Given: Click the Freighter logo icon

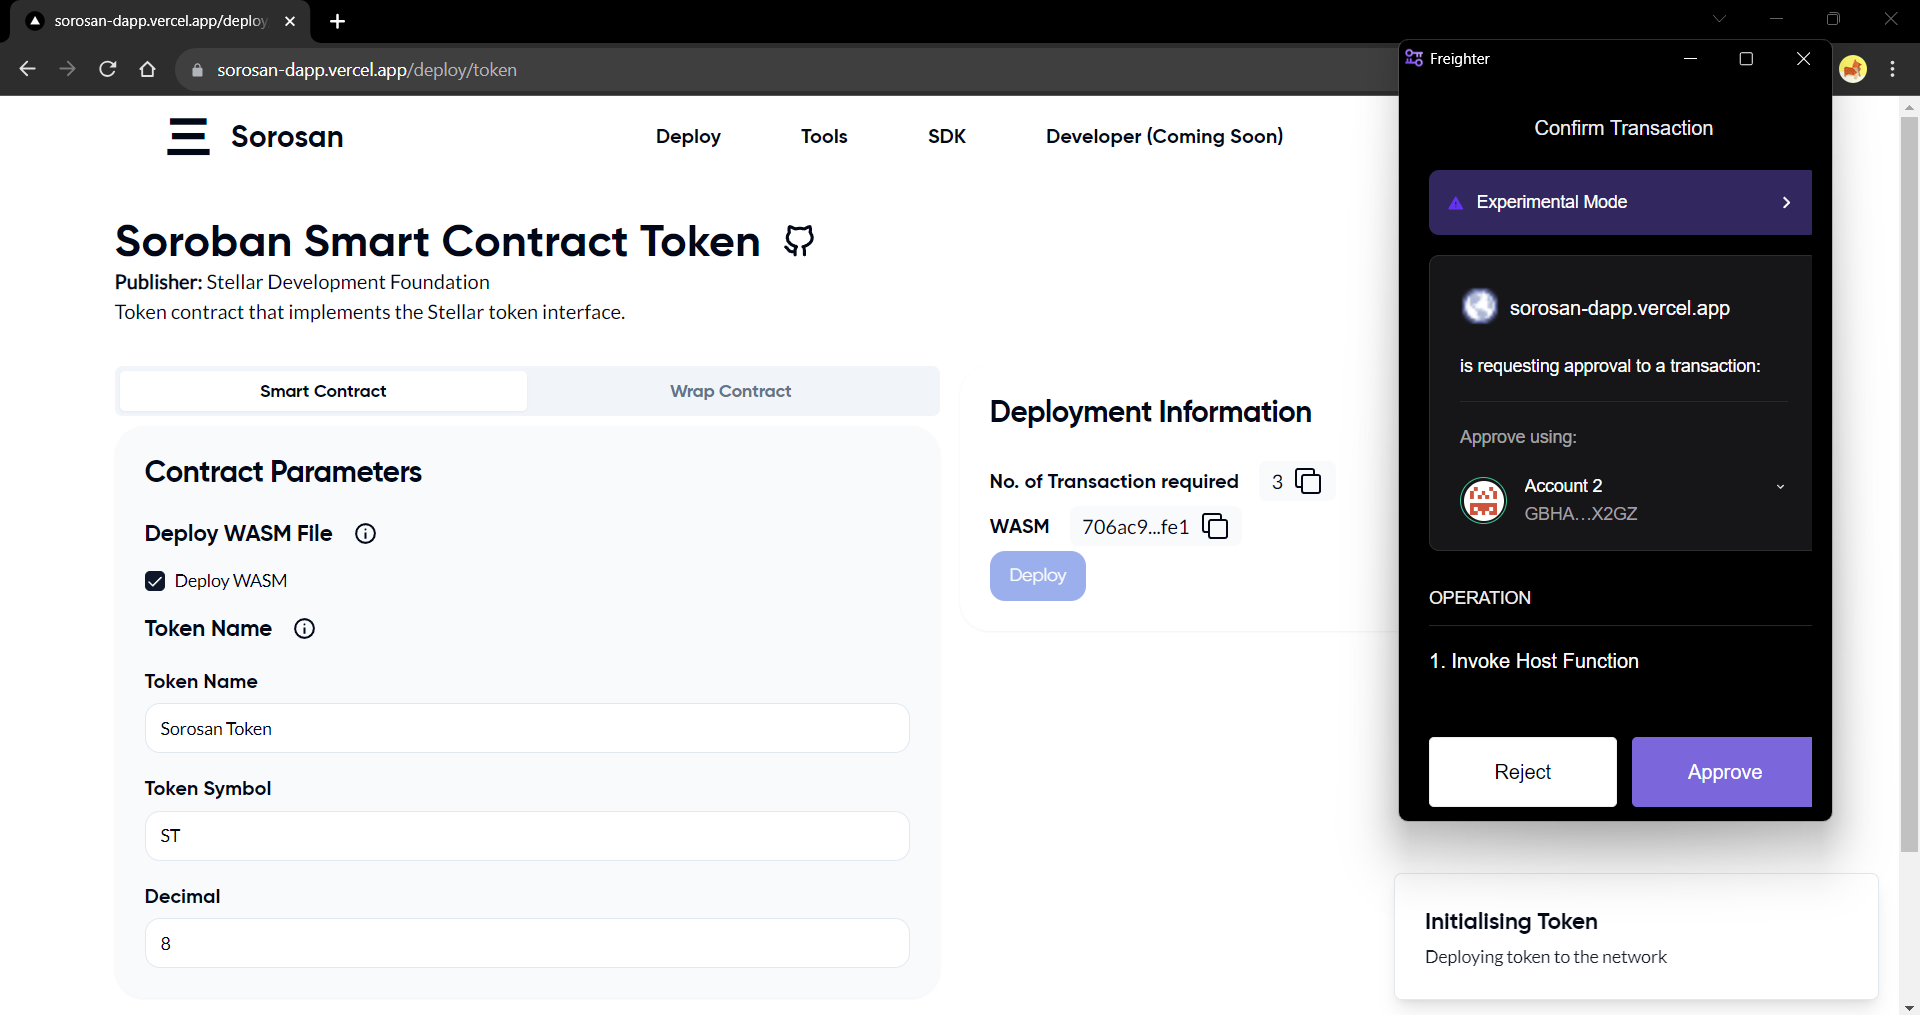Looking at the screenshot, I should 1414,58.
